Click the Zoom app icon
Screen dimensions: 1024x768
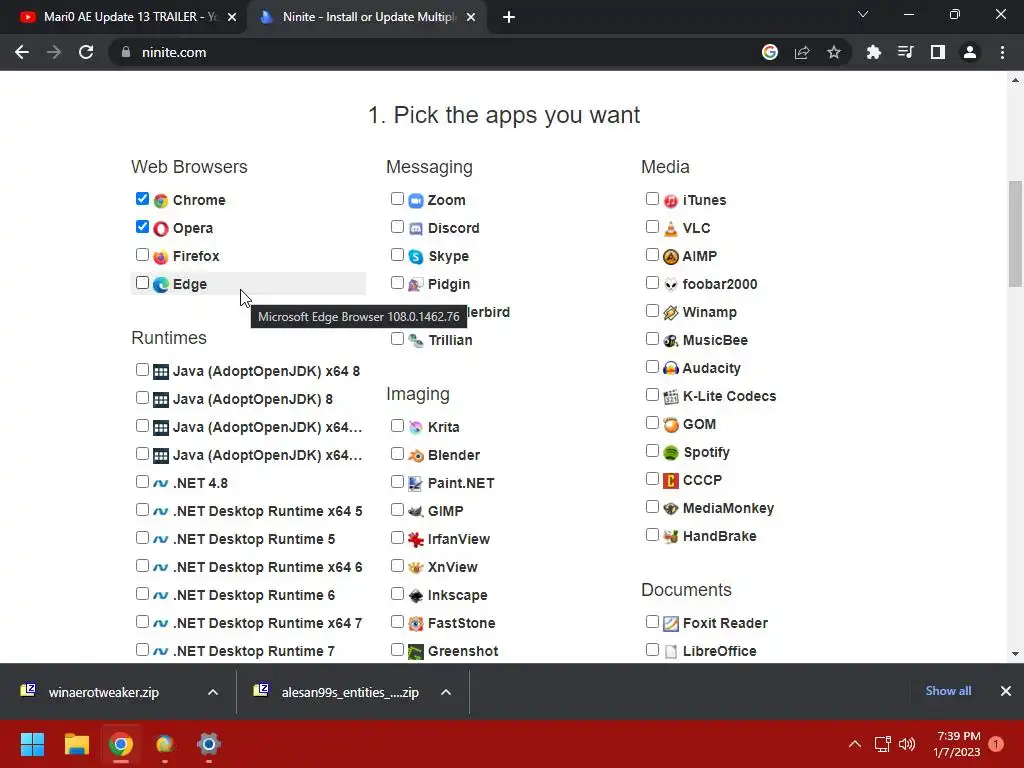(416, 200)
